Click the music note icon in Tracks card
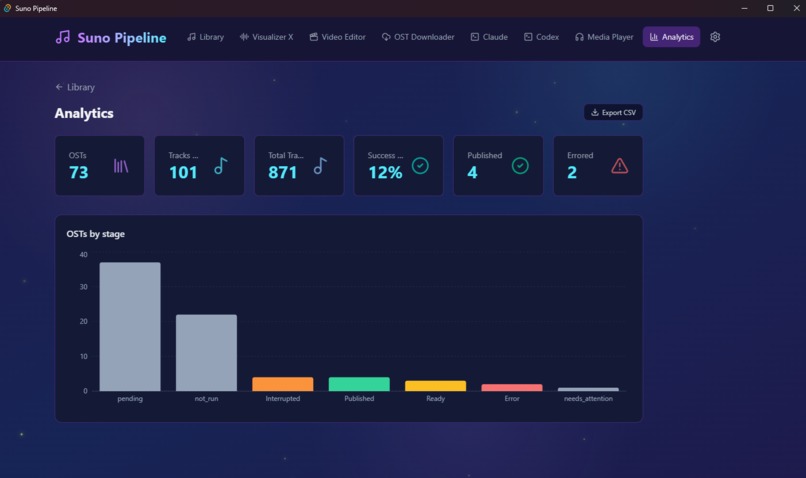Image resolution: width=806 pixels, height=478 pixels. pyautogui.click(x=221, y=166)
